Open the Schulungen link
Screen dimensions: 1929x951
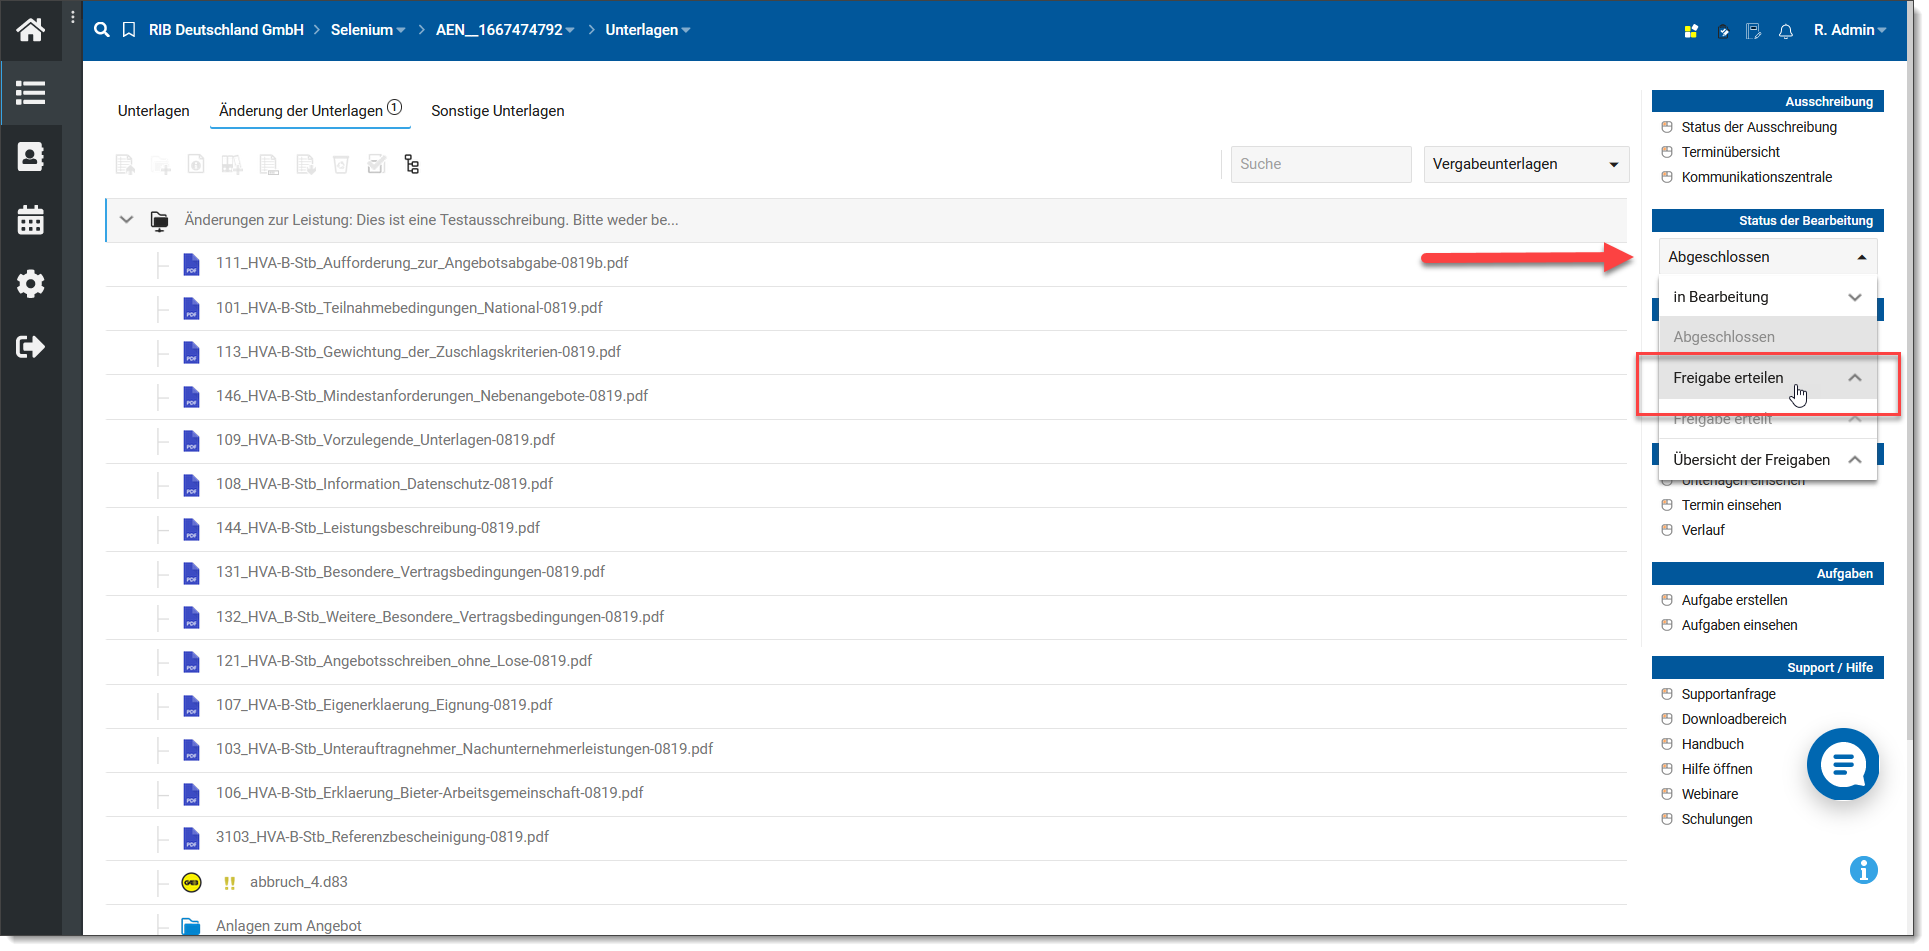coord(1717,819)
